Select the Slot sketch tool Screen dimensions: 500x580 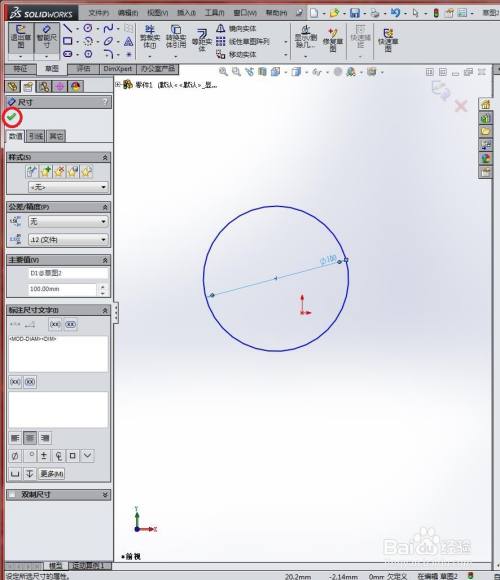pos(67,54)
